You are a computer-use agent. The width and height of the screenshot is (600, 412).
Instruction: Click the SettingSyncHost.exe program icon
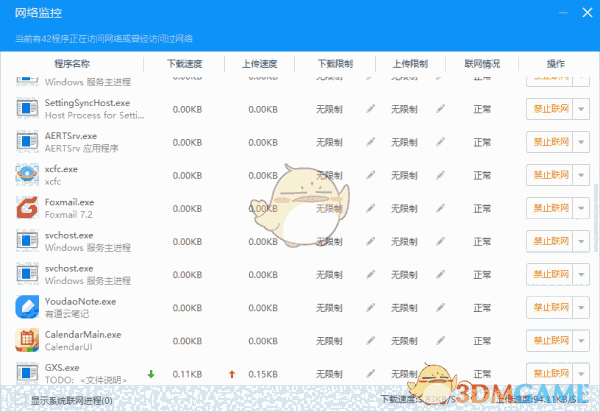(27, 108)
